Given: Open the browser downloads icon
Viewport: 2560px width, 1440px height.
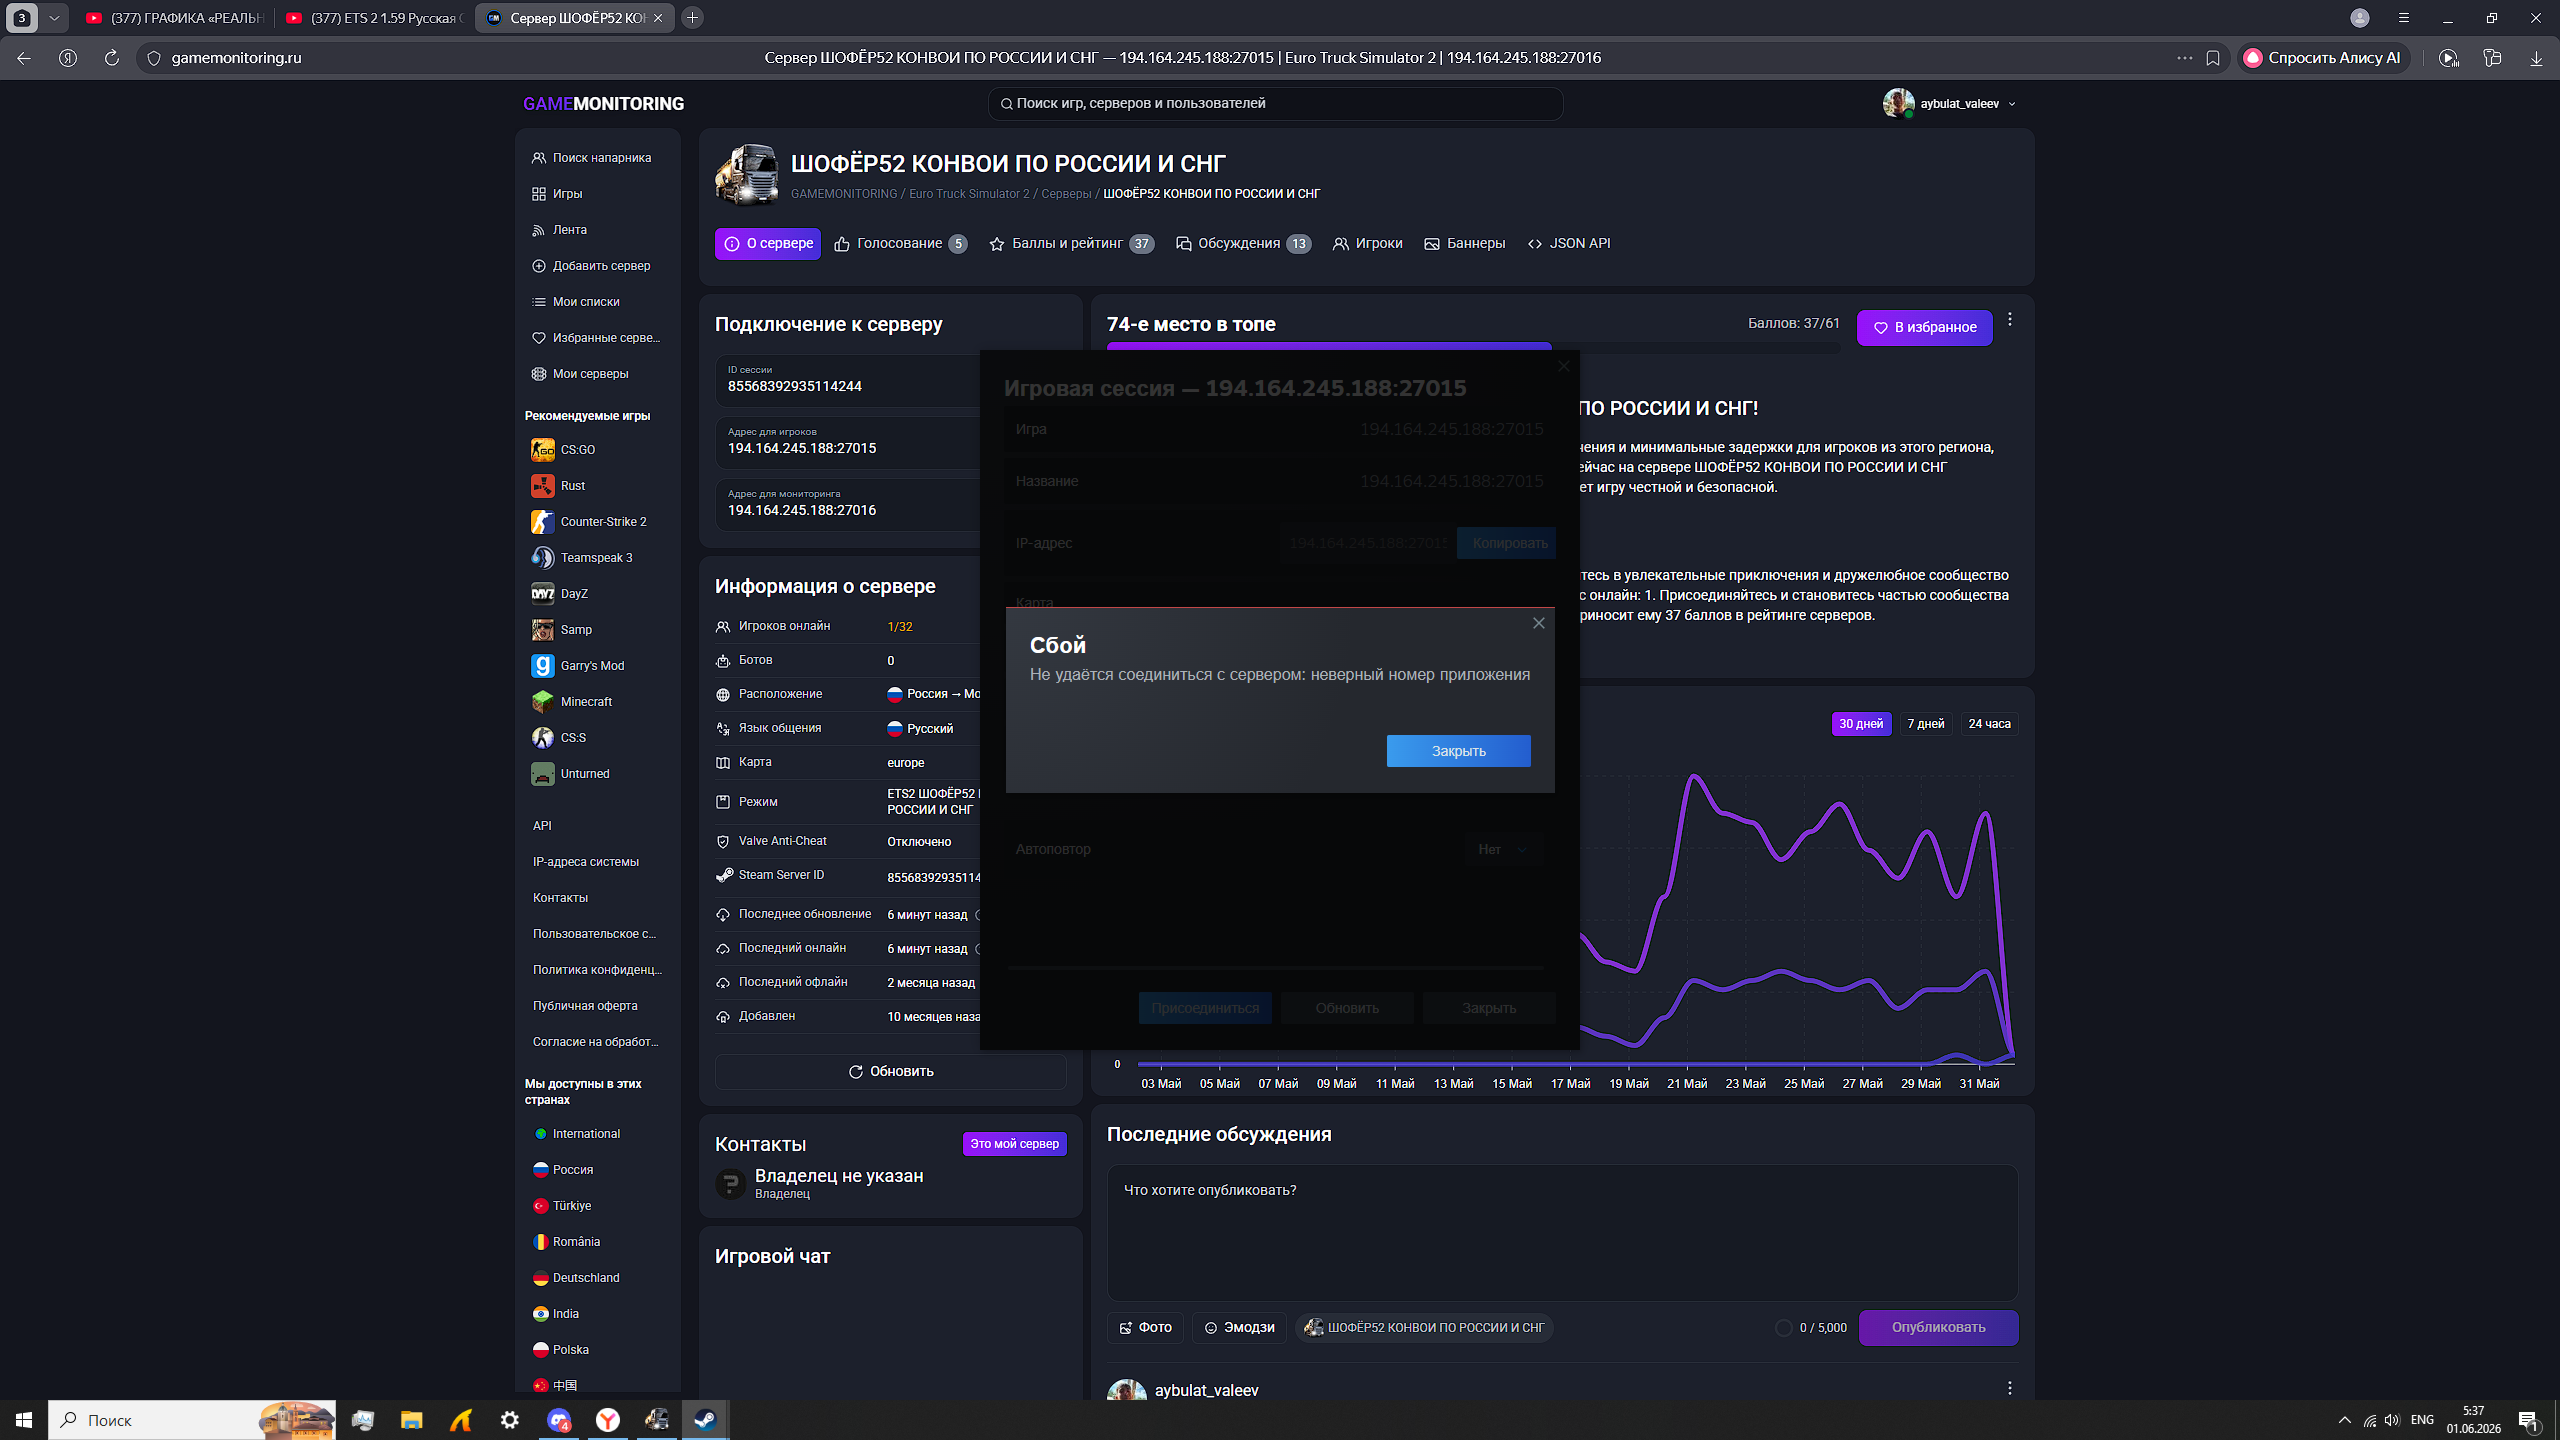Looking at the screenshot, I should [2536, 58].
